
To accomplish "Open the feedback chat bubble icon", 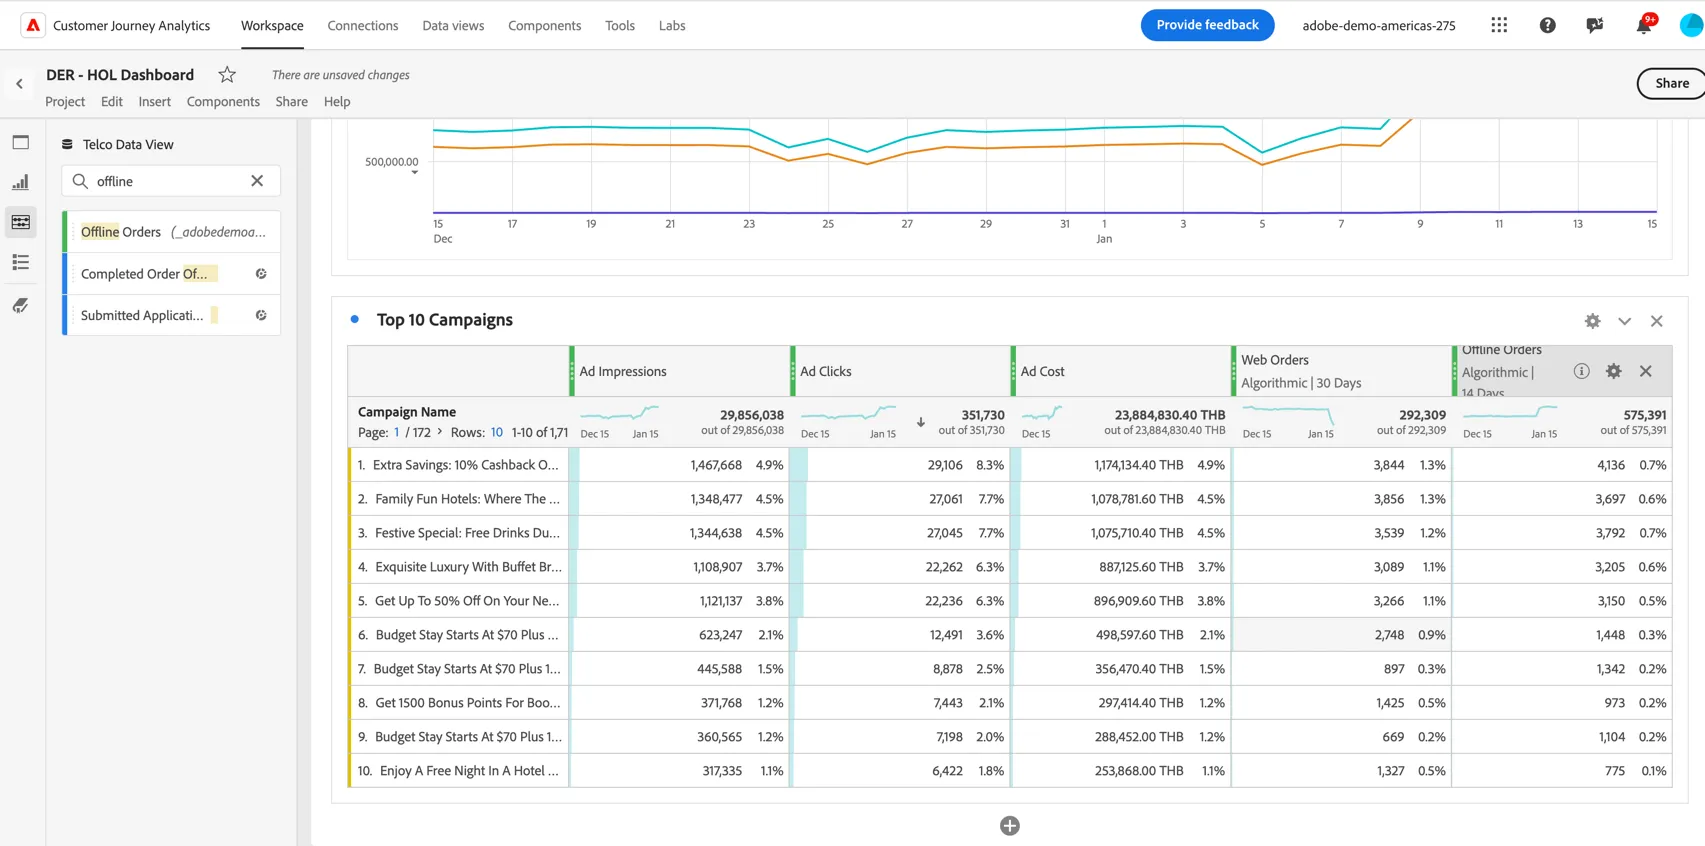I will pyautogui.click(x=1595, y=25).
